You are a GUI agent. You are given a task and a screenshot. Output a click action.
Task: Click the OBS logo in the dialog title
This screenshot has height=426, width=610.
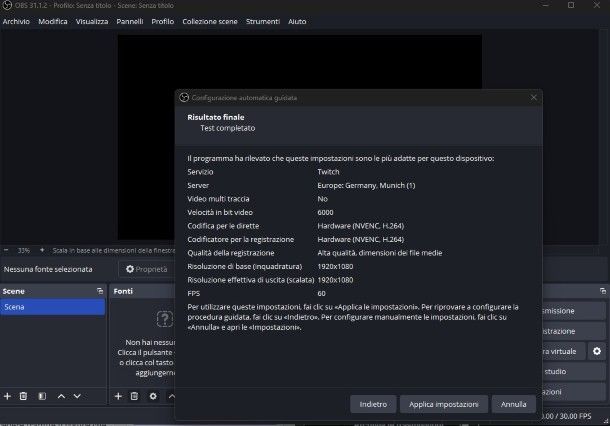184,98
